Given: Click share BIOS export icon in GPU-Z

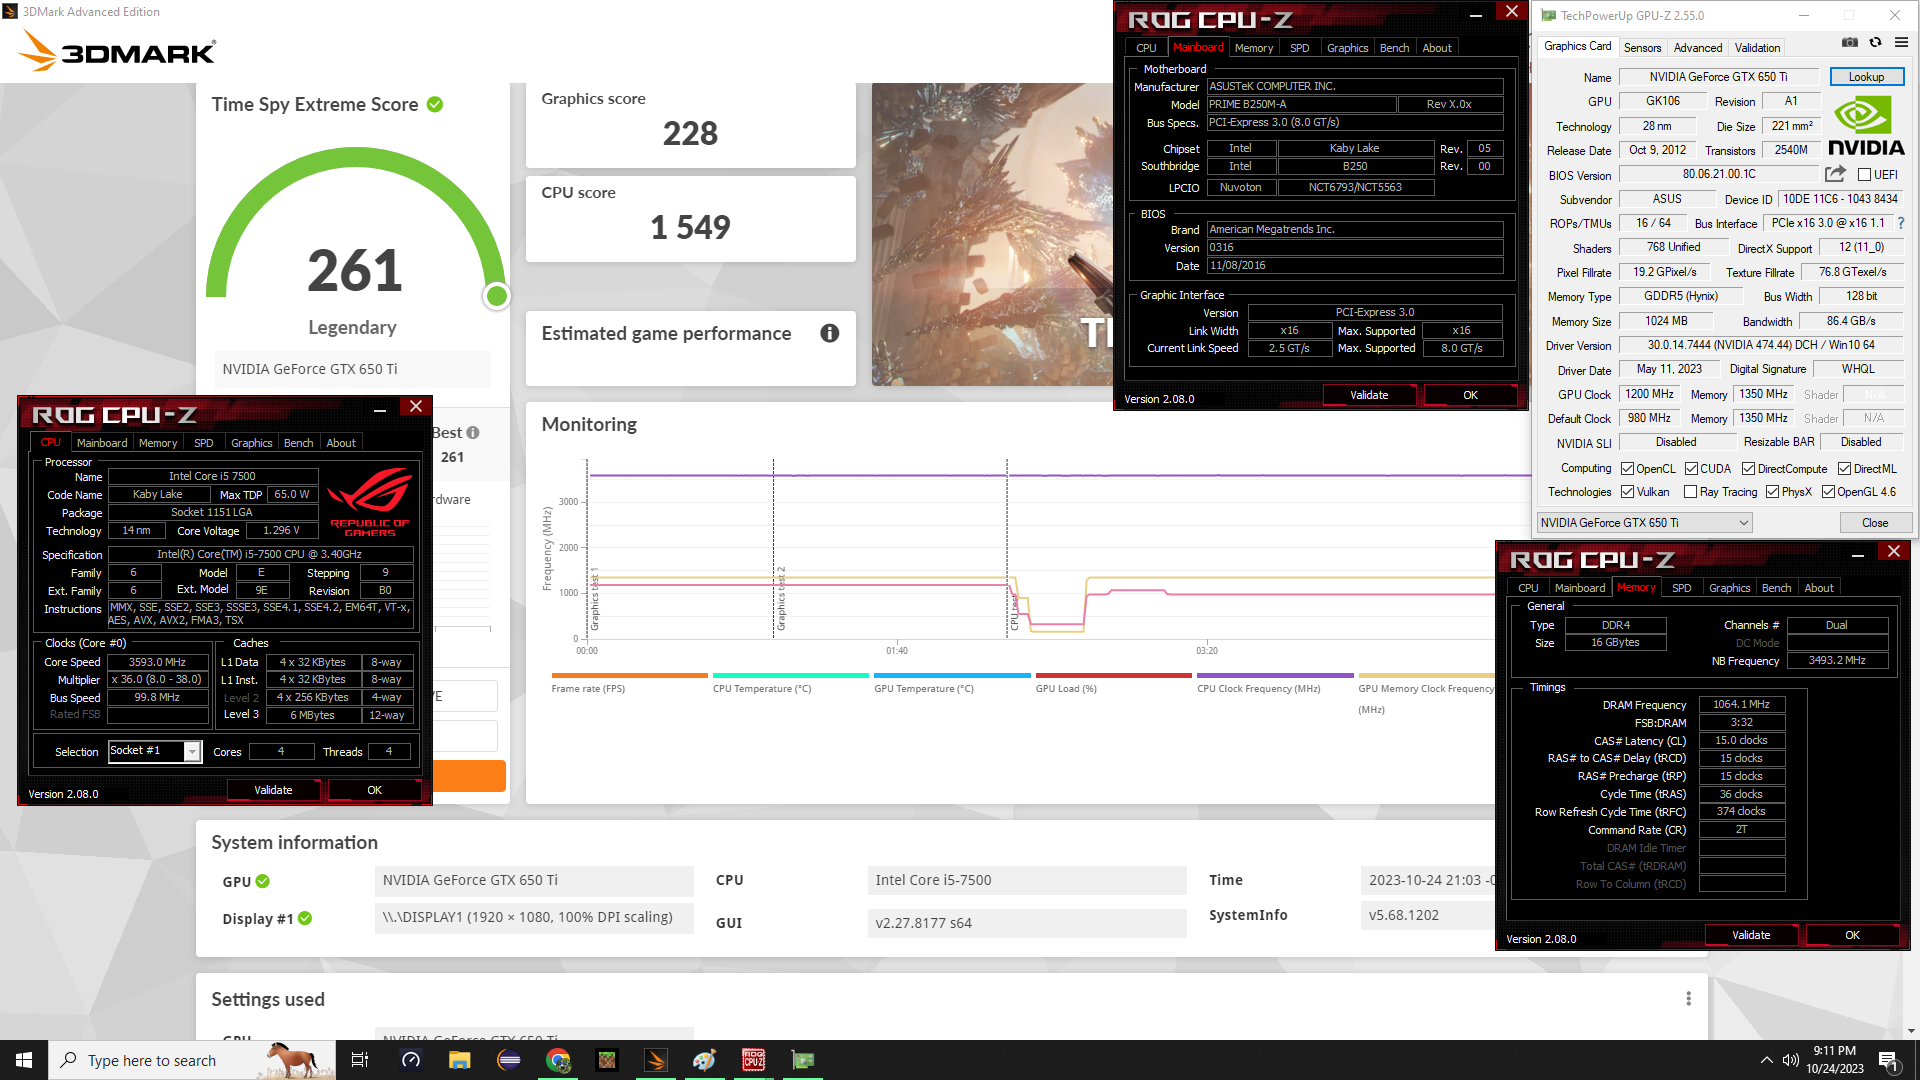Looking at the screenshot, I should click(x=1835, y=174).
